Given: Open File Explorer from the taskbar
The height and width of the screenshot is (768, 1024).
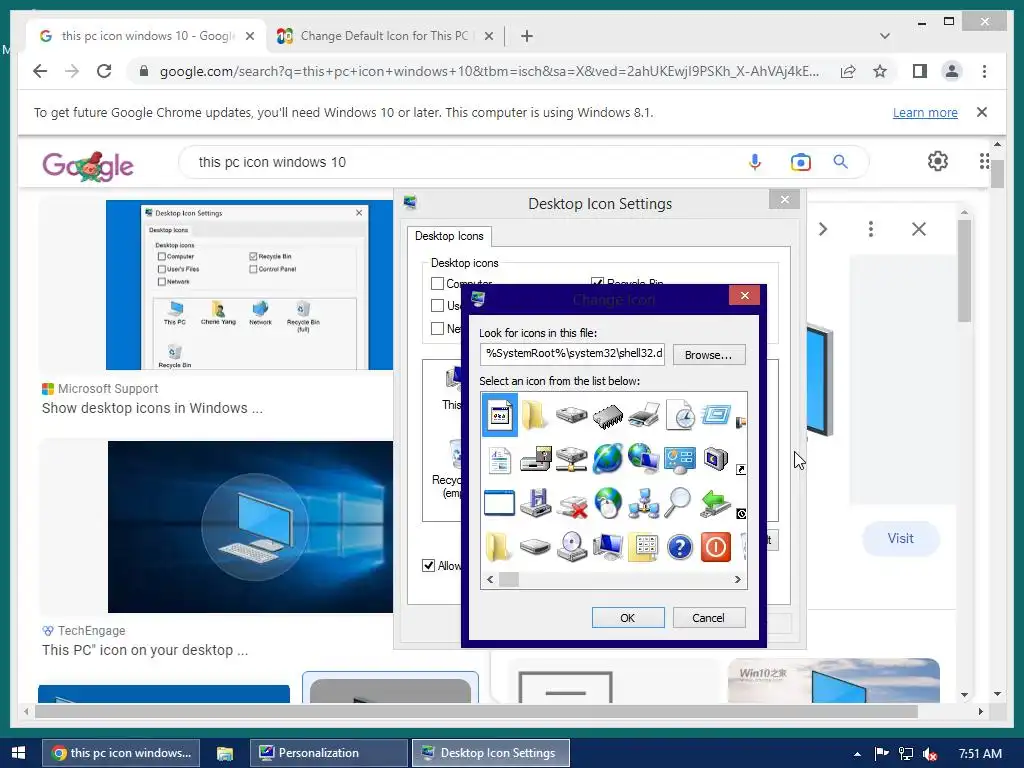Looking at the screenshot, I should click(x=225, y=753).
